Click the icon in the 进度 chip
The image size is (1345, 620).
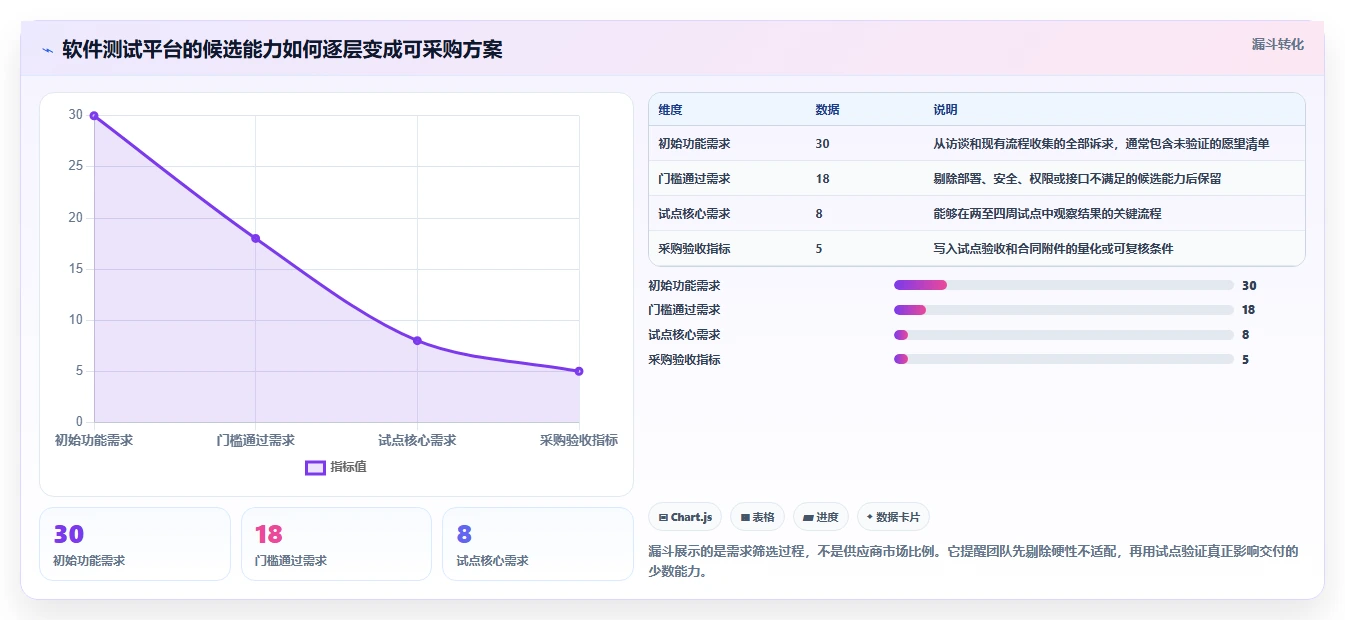[808, 518]
